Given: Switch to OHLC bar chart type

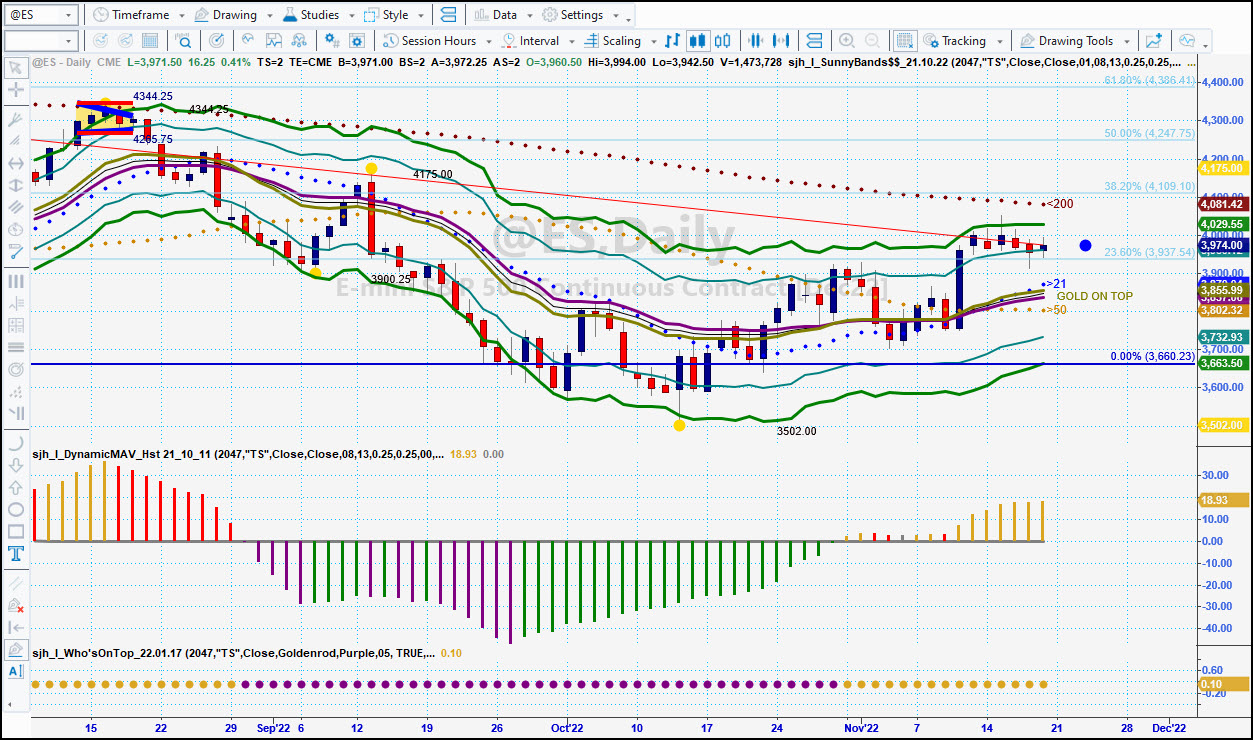Looking at the screenshot, I should [672, 41].
